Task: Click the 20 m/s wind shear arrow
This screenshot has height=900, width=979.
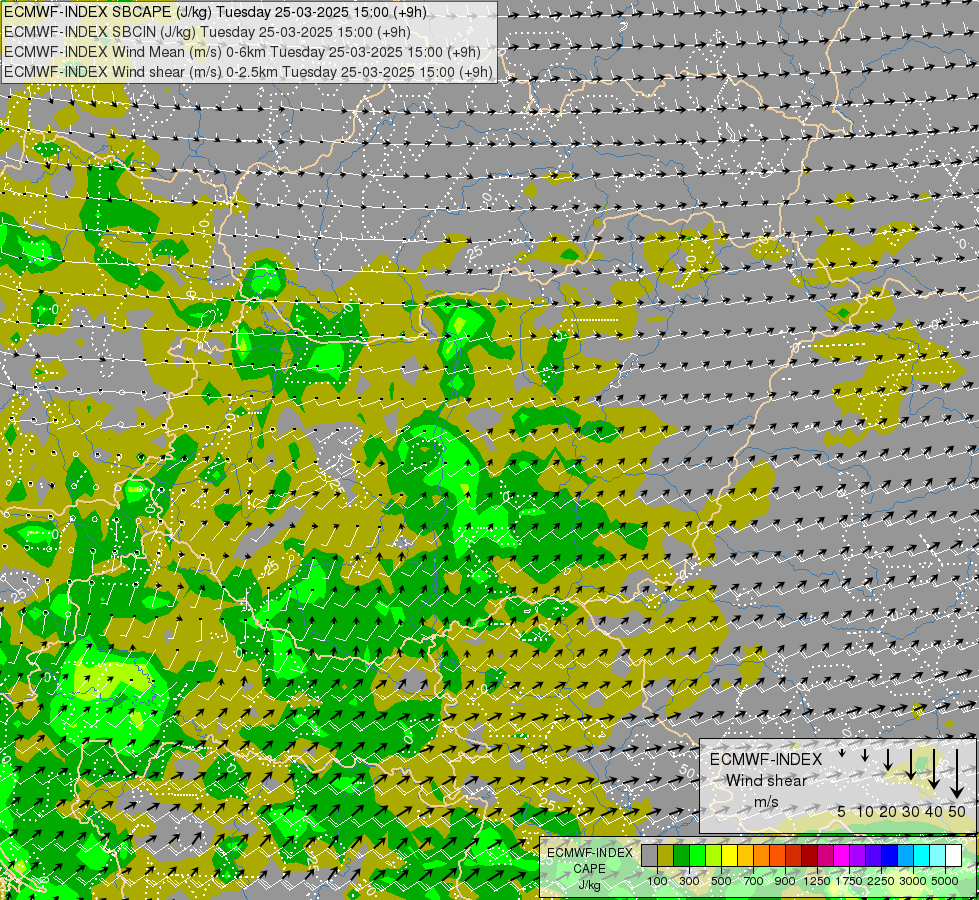Action: [x=888, y=759]
